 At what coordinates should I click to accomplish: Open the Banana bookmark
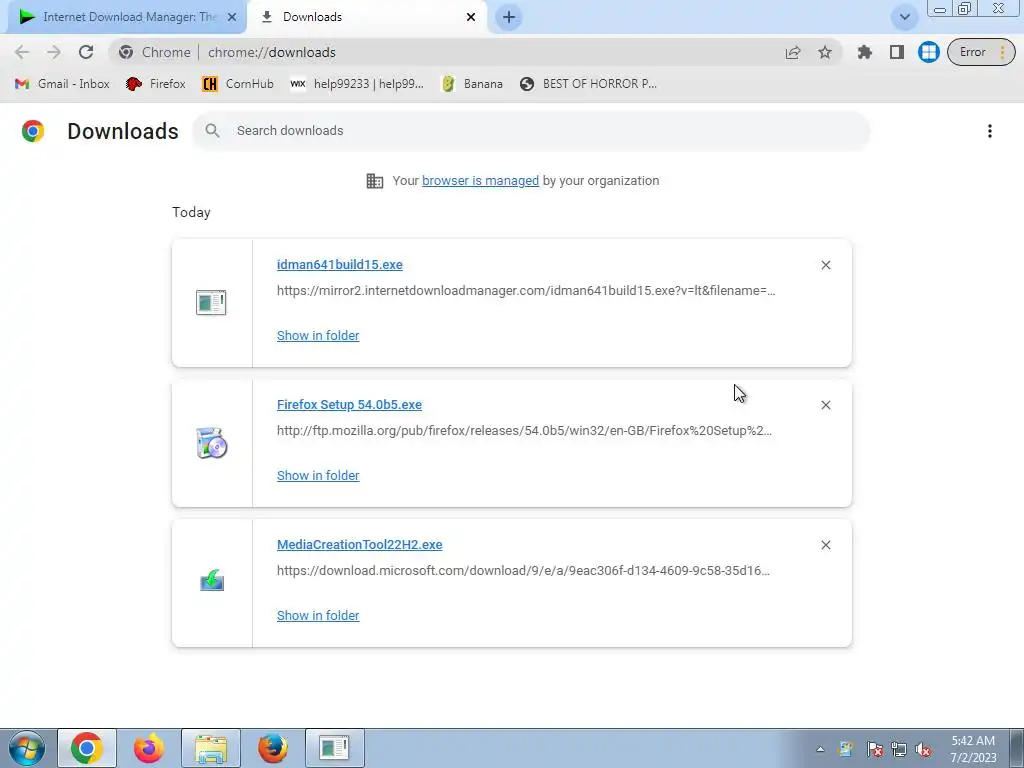coord(472,84)
